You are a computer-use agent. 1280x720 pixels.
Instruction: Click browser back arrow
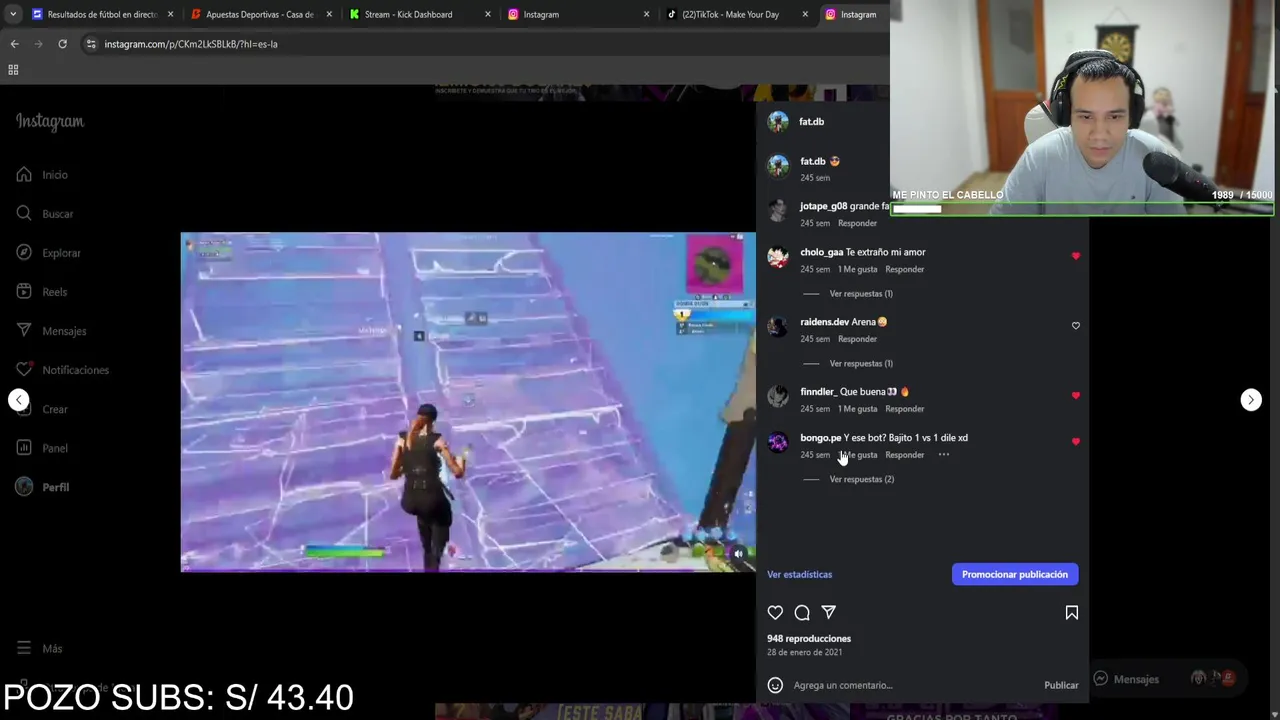(x=14, y=44)
